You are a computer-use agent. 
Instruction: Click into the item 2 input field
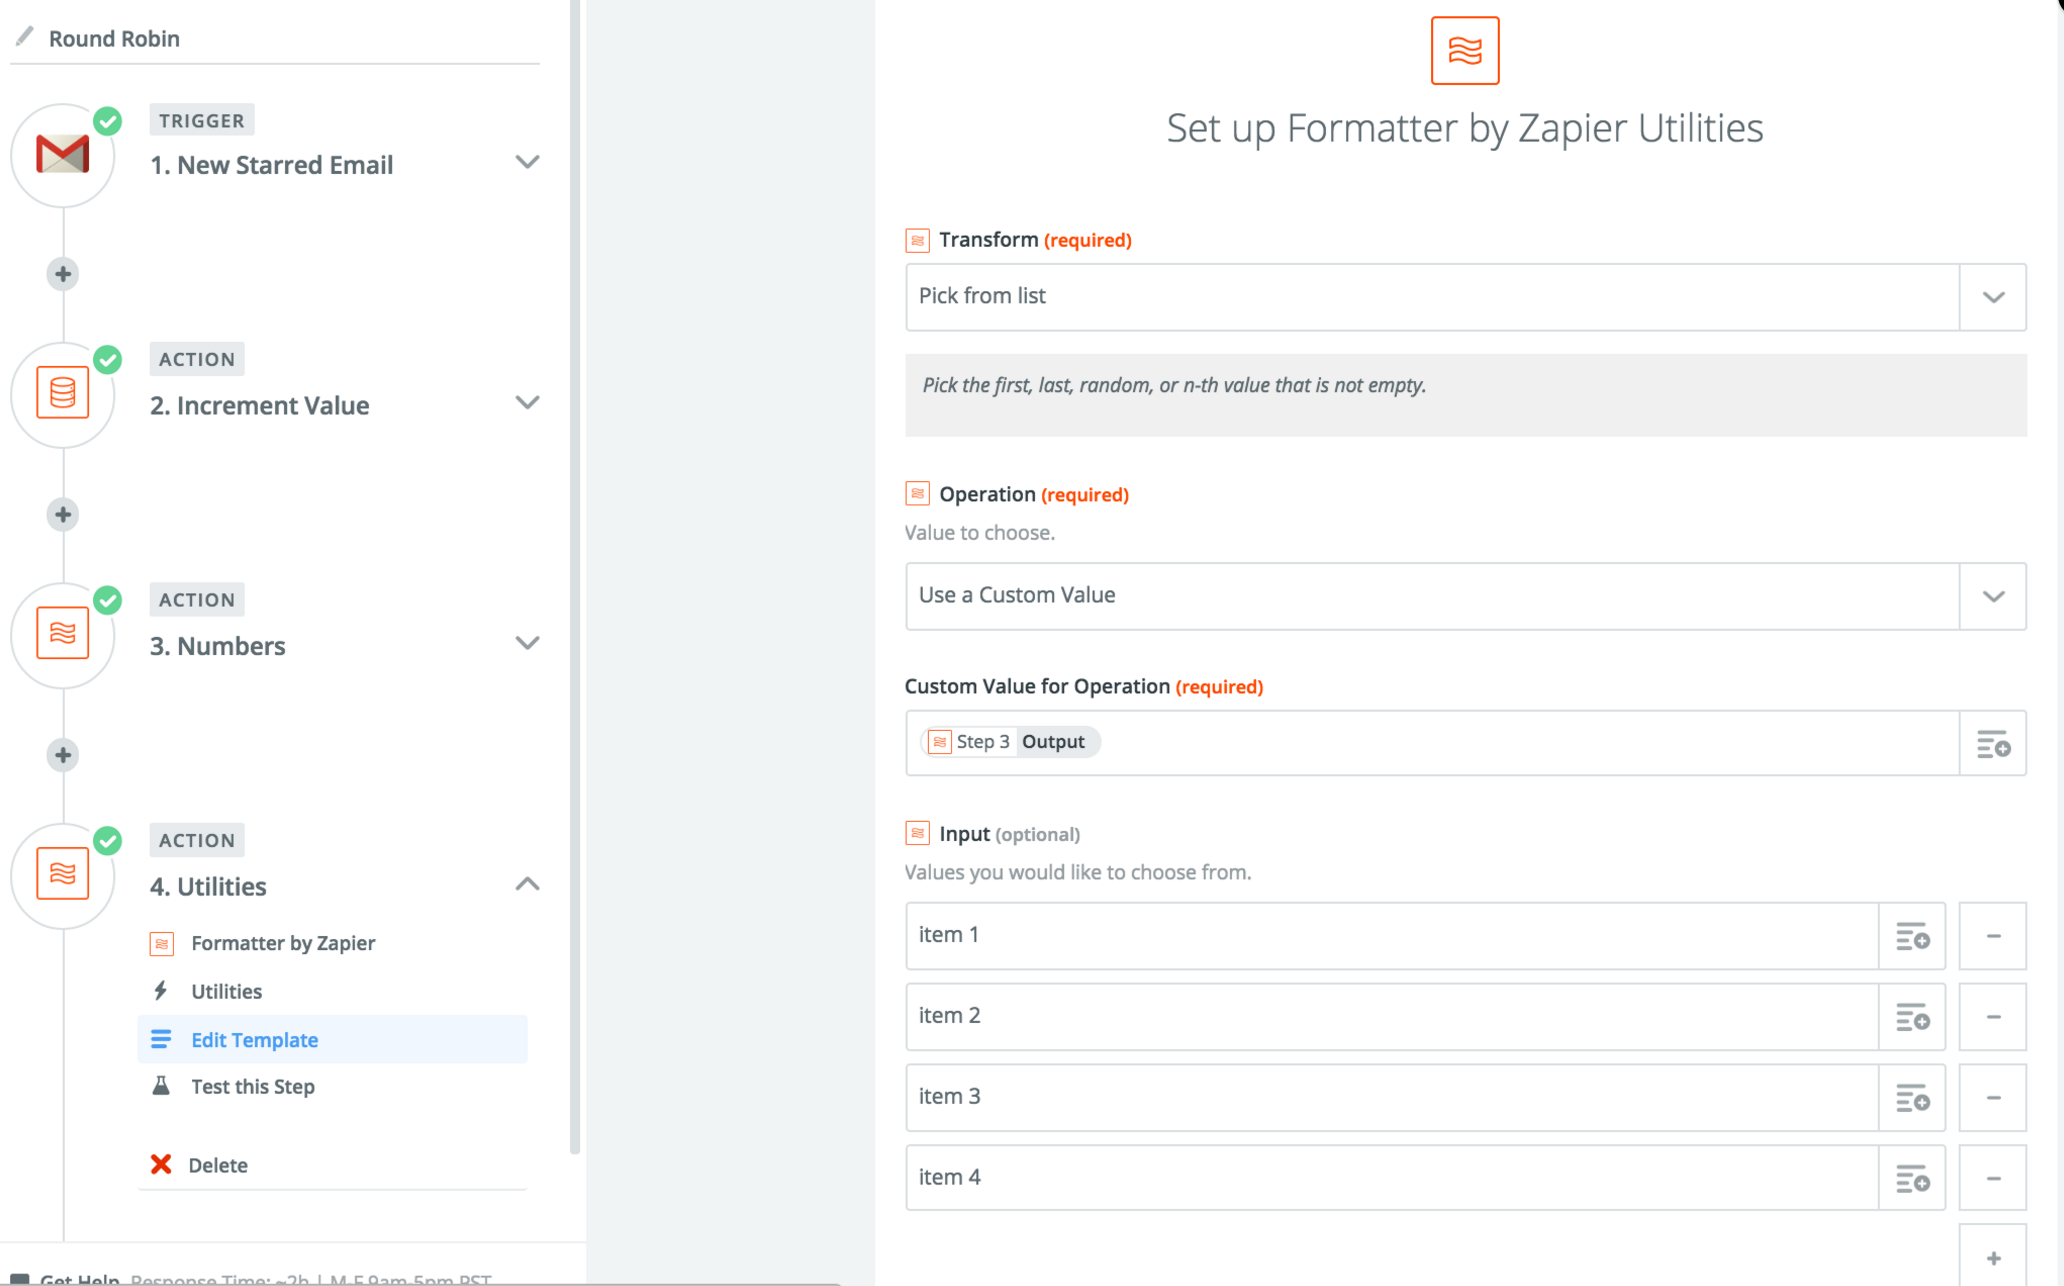pos(1392,1017)
